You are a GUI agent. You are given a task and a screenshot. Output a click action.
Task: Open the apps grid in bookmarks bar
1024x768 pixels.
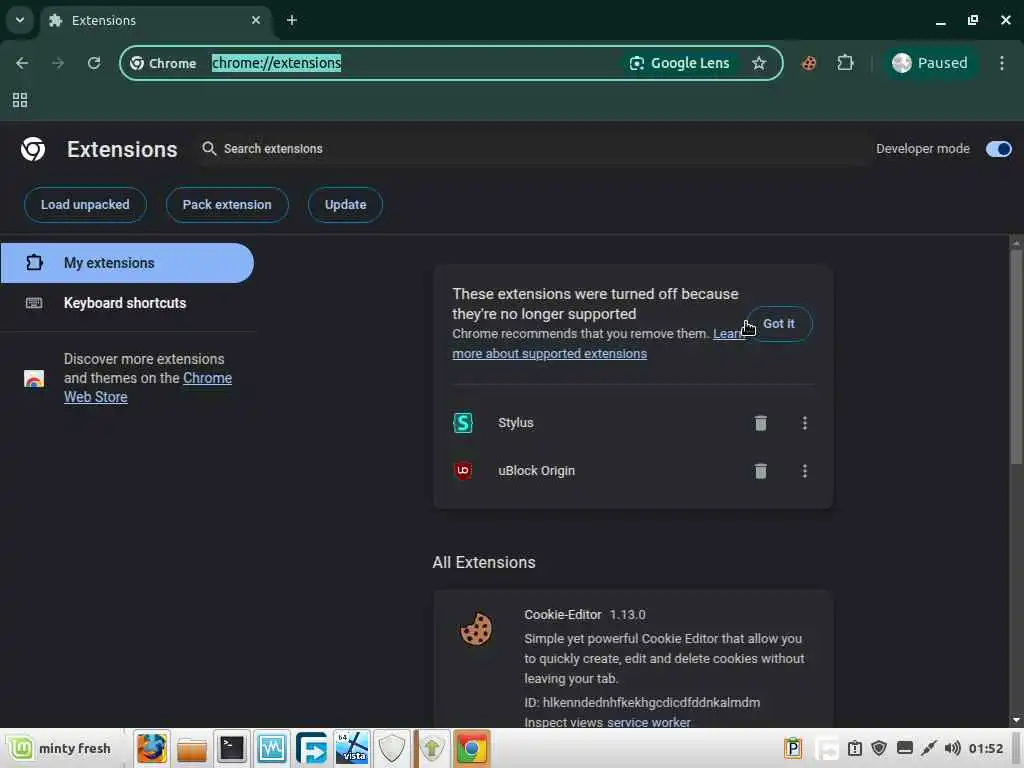pyautogui.click(x=20, y=100)
